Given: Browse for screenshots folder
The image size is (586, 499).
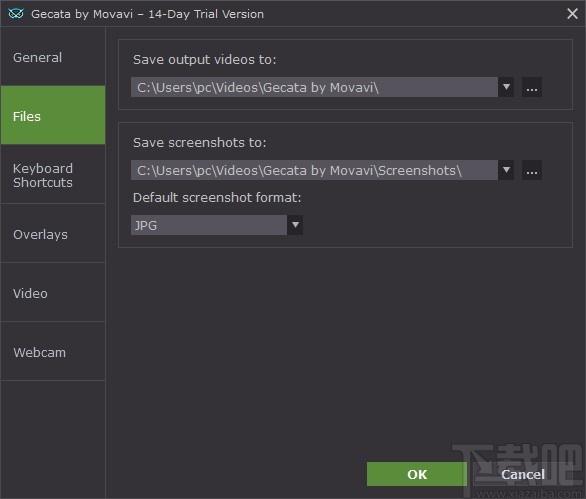Looking at the screenshot, I should point(532,170).
